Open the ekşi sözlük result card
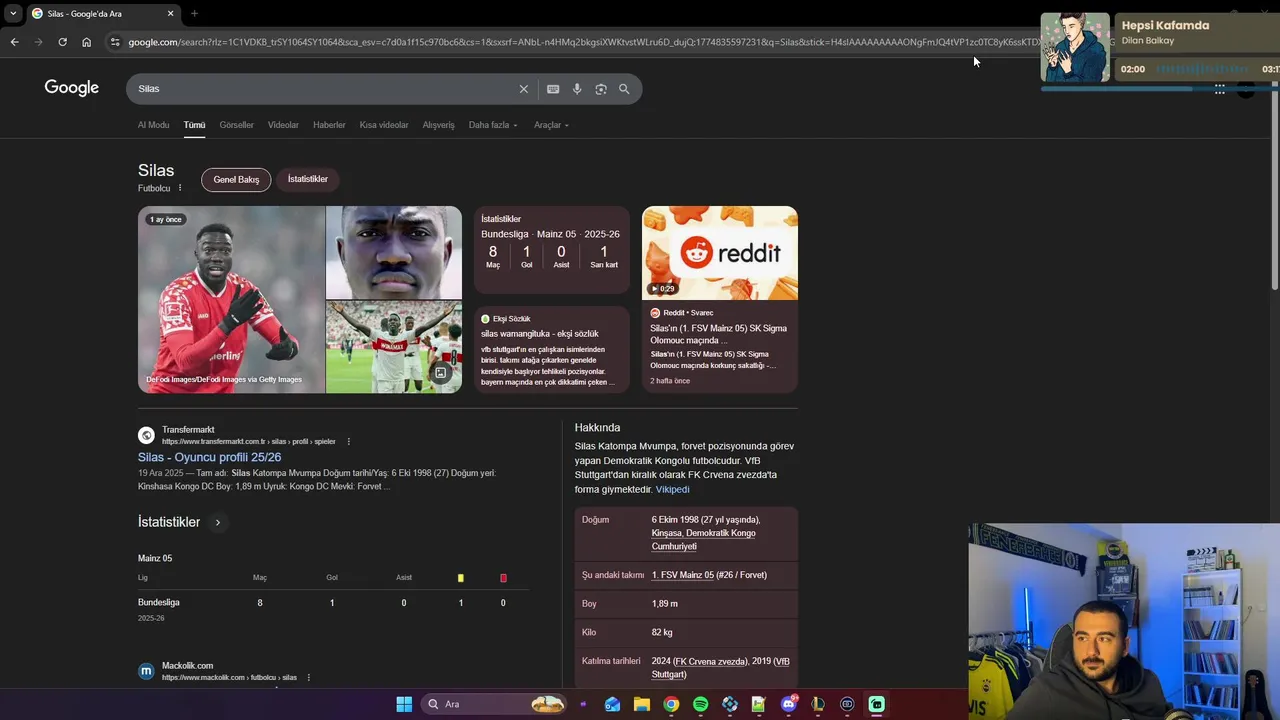This screenshot has width=1280, height=720. coord(552,350)
